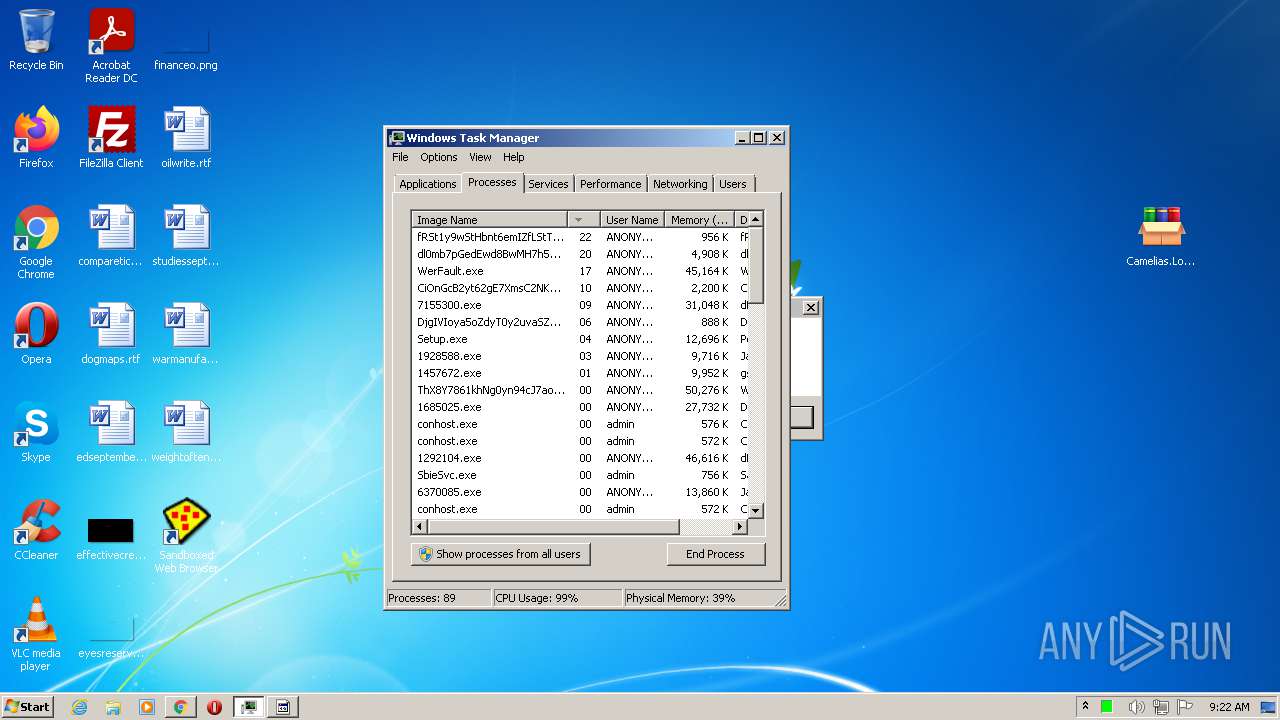Launch Firefox from the desktop
Image resolution: width=1280 pixels, height=720 pixels.
click(36, 138)
